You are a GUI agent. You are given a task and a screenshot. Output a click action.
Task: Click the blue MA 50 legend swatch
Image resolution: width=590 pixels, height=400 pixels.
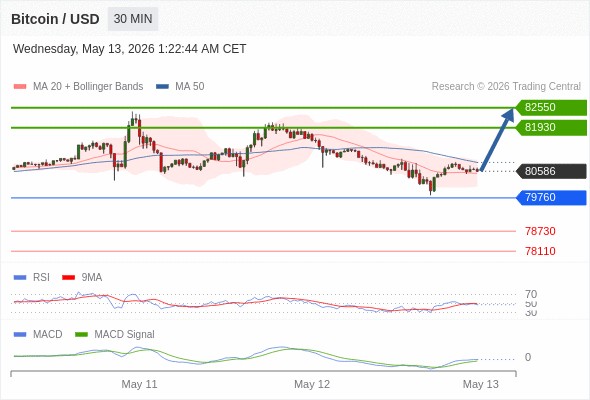tap(162, 87)
